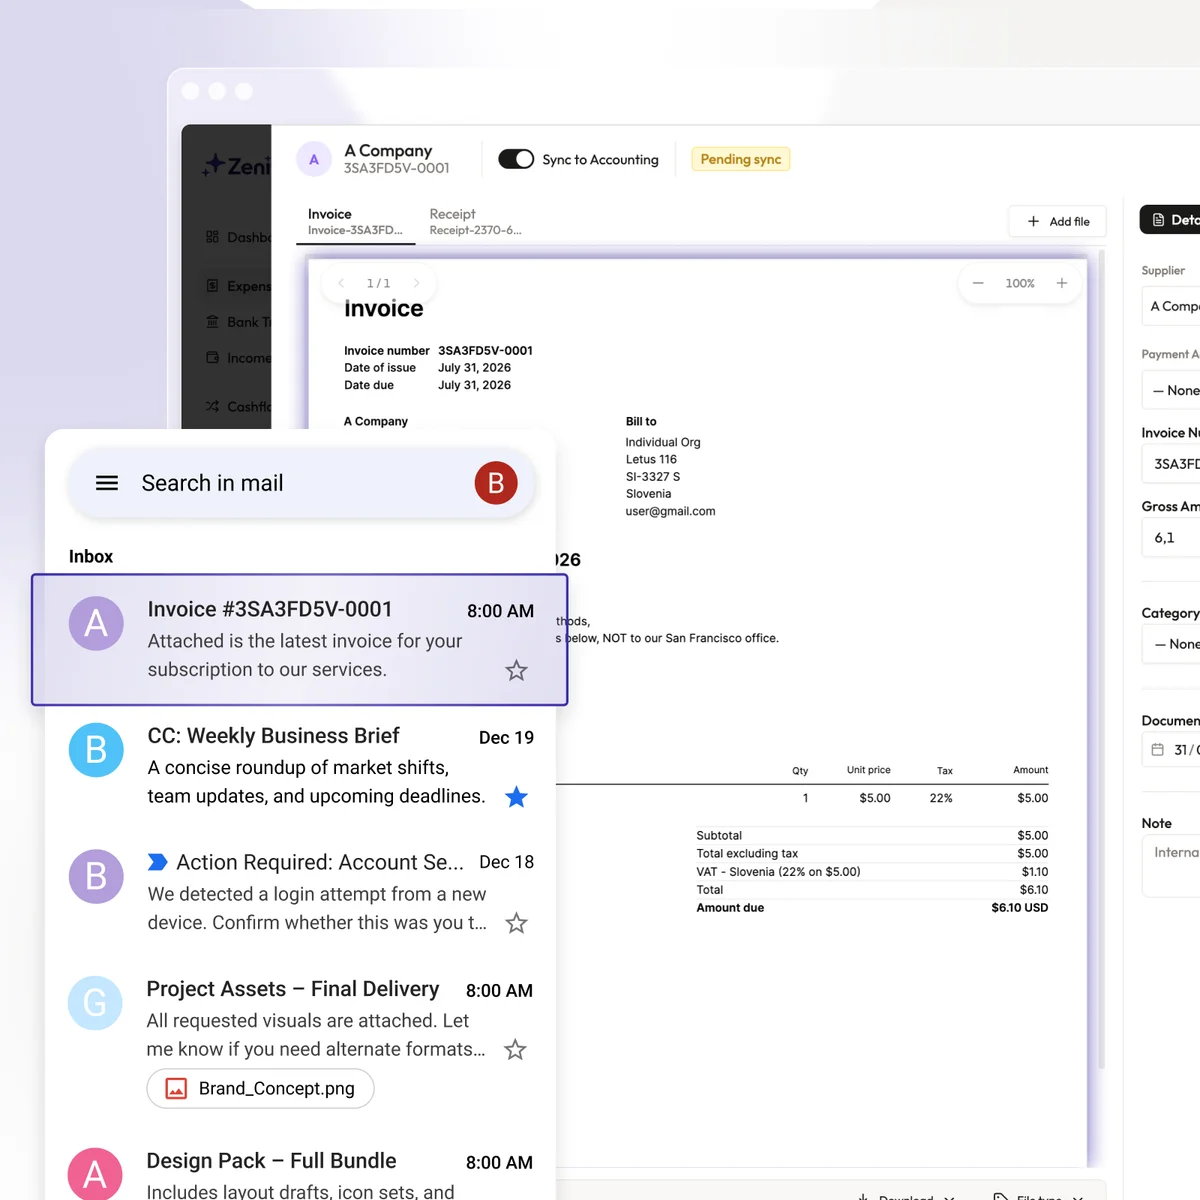The height and width of the screenshot is (1200, 1200).
Task: Star the Invoice #3SA3FD5V-0001 email
Action: 516,670
